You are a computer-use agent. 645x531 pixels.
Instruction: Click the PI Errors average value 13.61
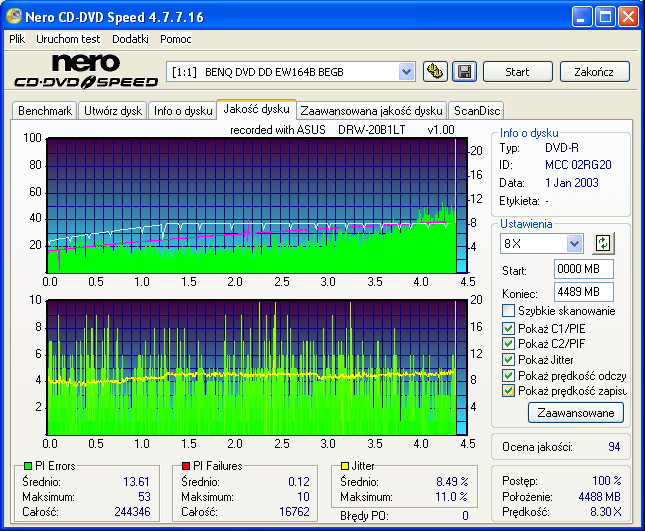136,481
